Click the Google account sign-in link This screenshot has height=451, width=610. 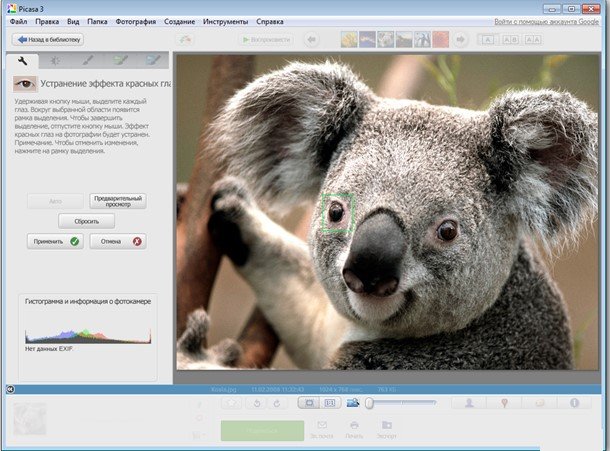pos(546,22)
